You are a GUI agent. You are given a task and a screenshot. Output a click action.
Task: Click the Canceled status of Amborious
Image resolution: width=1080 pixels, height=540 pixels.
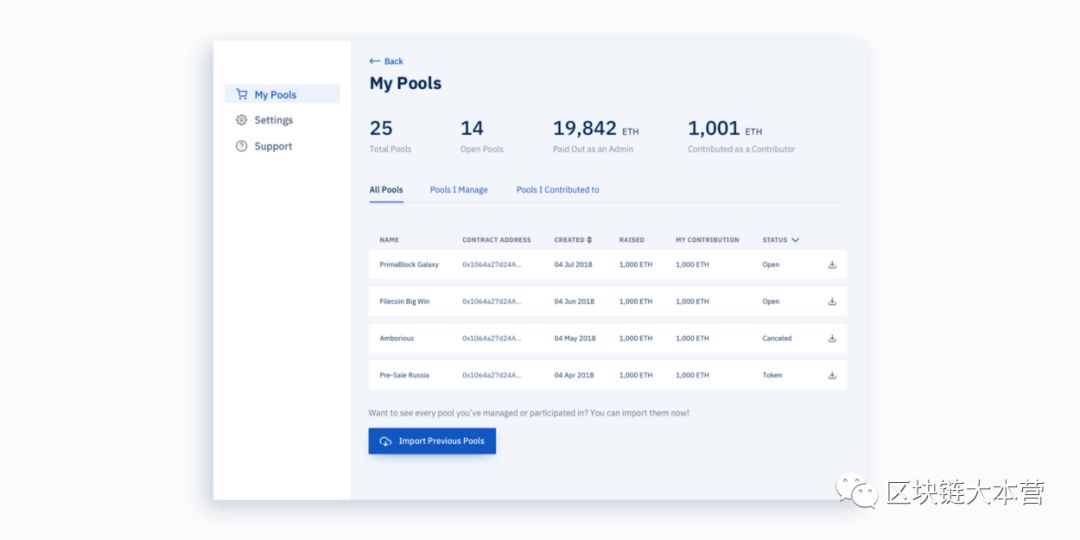pyautogui.click(x=777, y=338)
